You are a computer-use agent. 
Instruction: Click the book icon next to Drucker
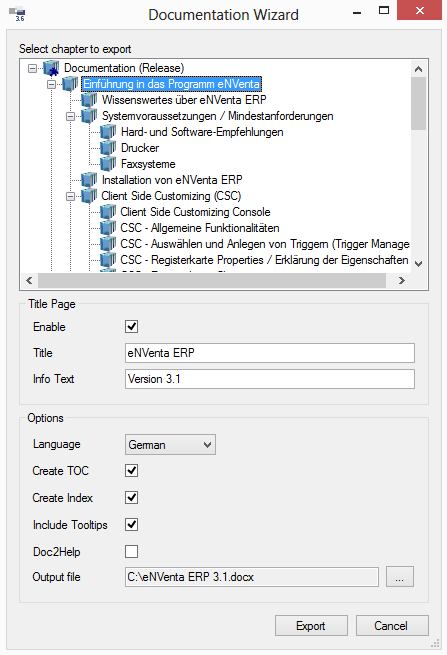click(x=108, y=148)
